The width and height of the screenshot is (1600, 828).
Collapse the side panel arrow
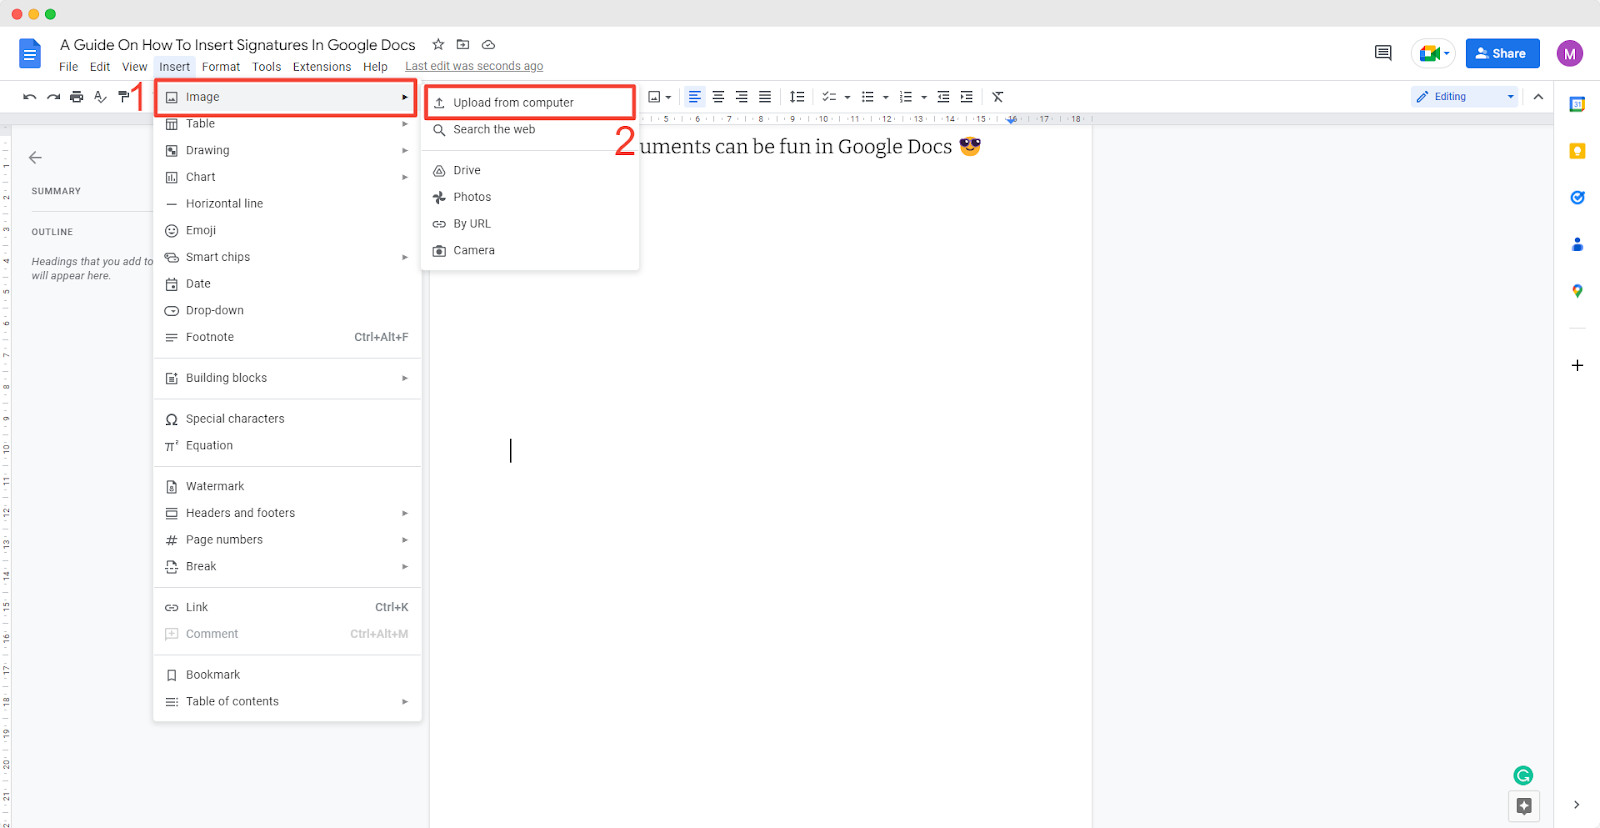point(1576,805)
